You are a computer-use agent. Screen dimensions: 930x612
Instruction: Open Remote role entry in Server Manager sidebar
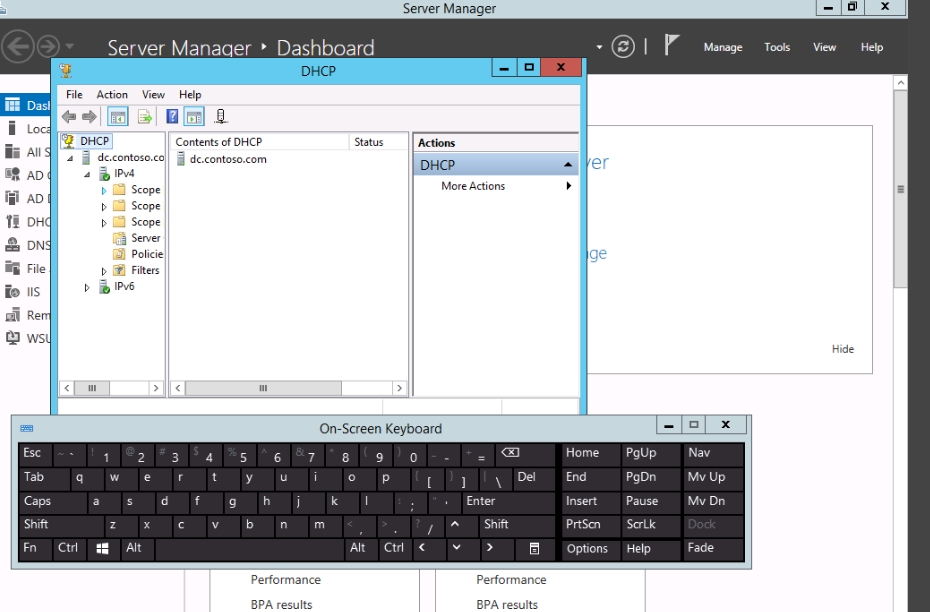click(27, 315)
